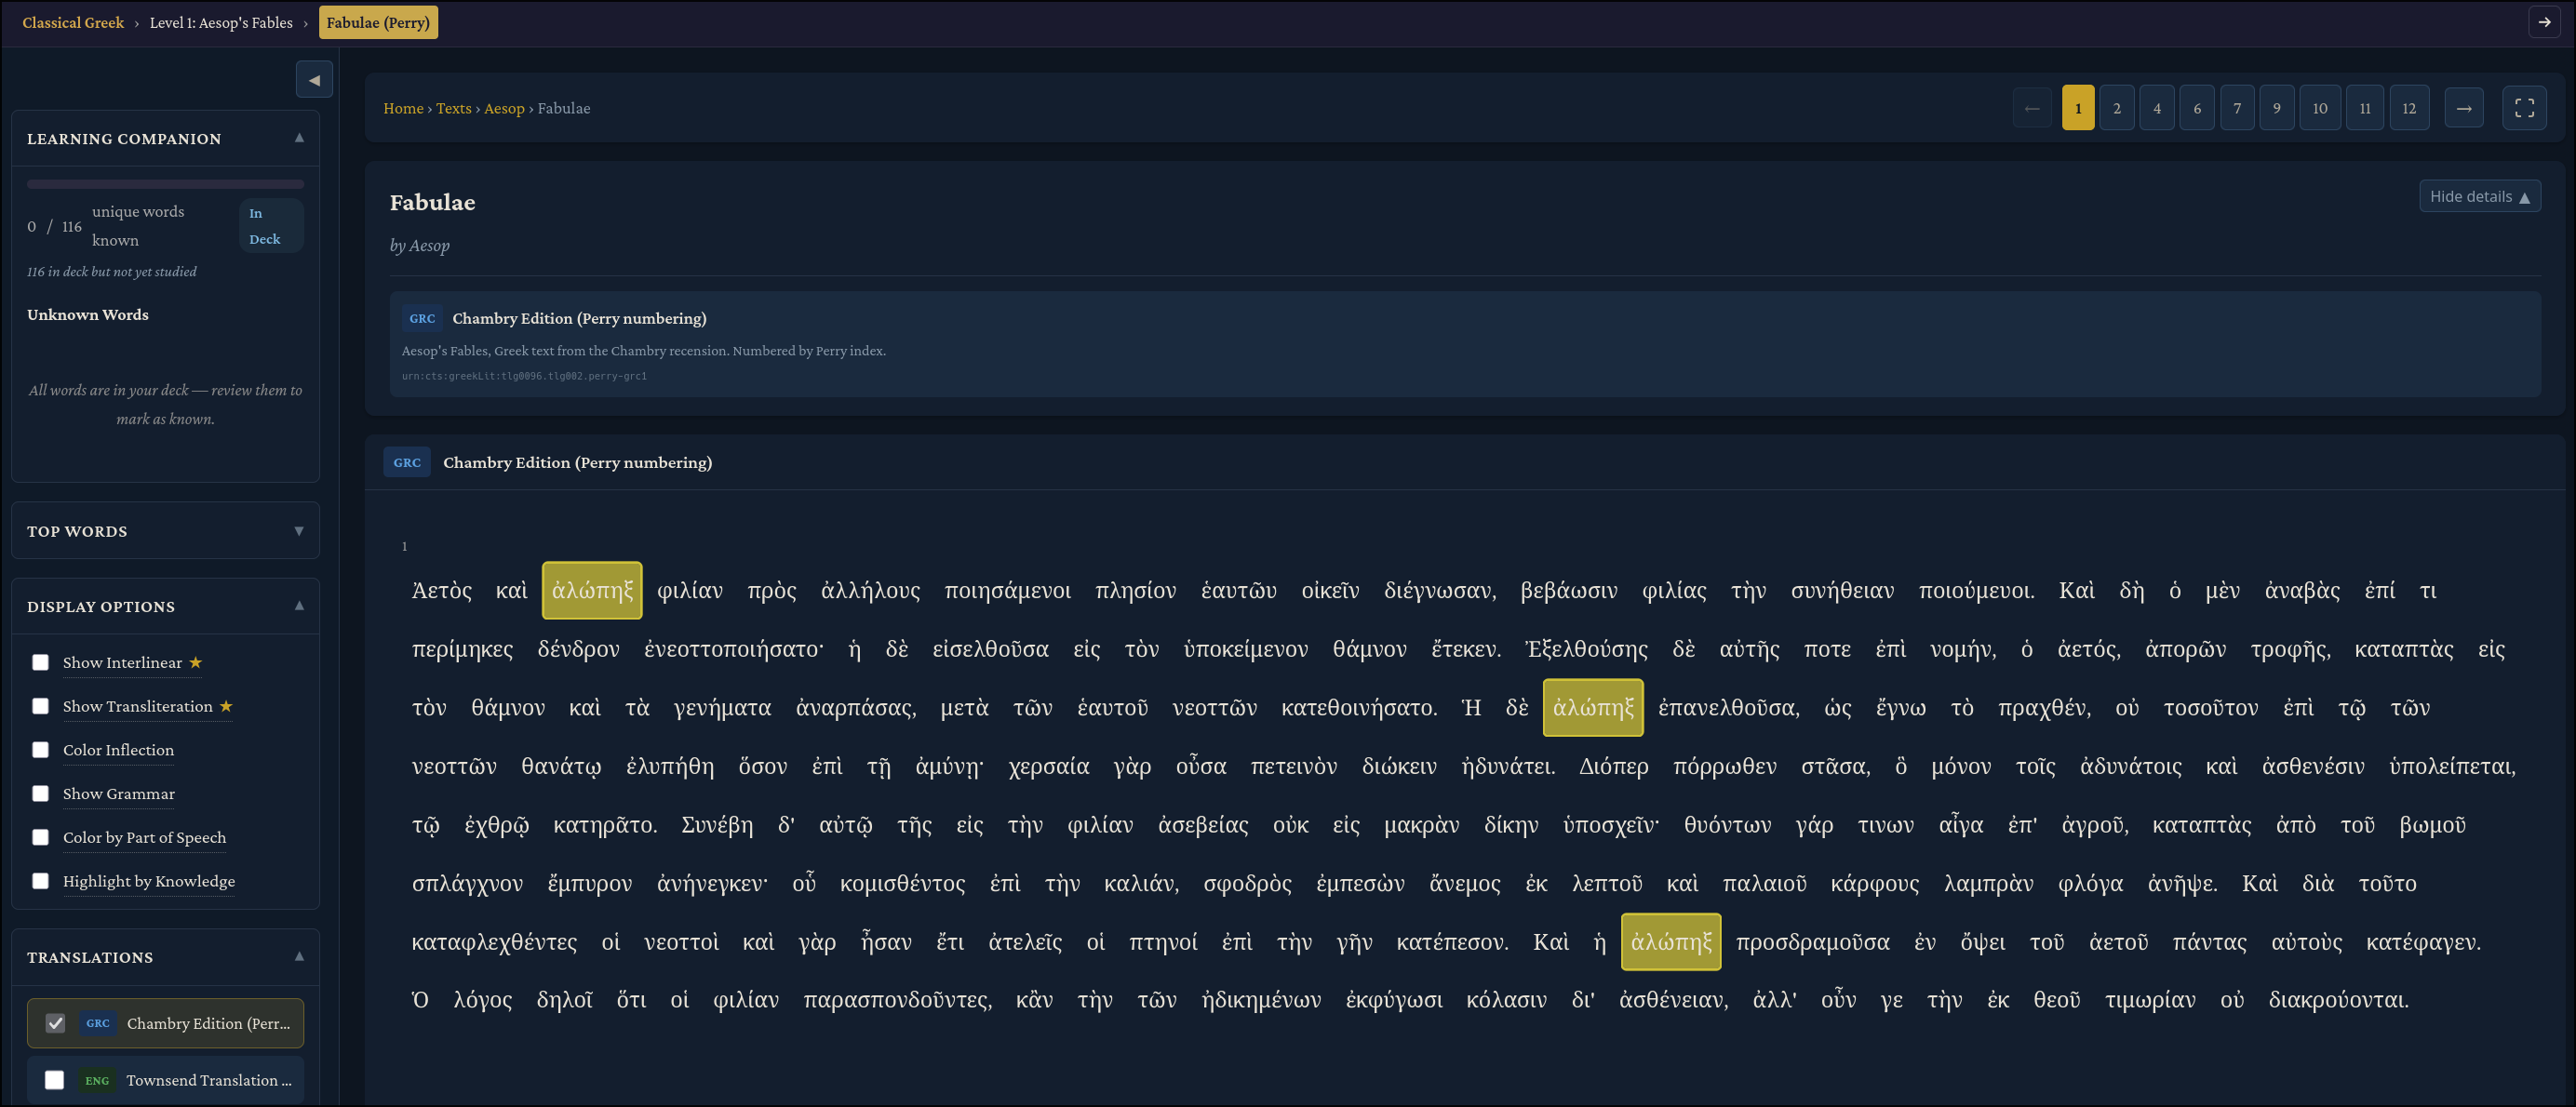Click the fullscreen expand icon
This screenshot has width=2576, height=1107.
(2523, 108)
